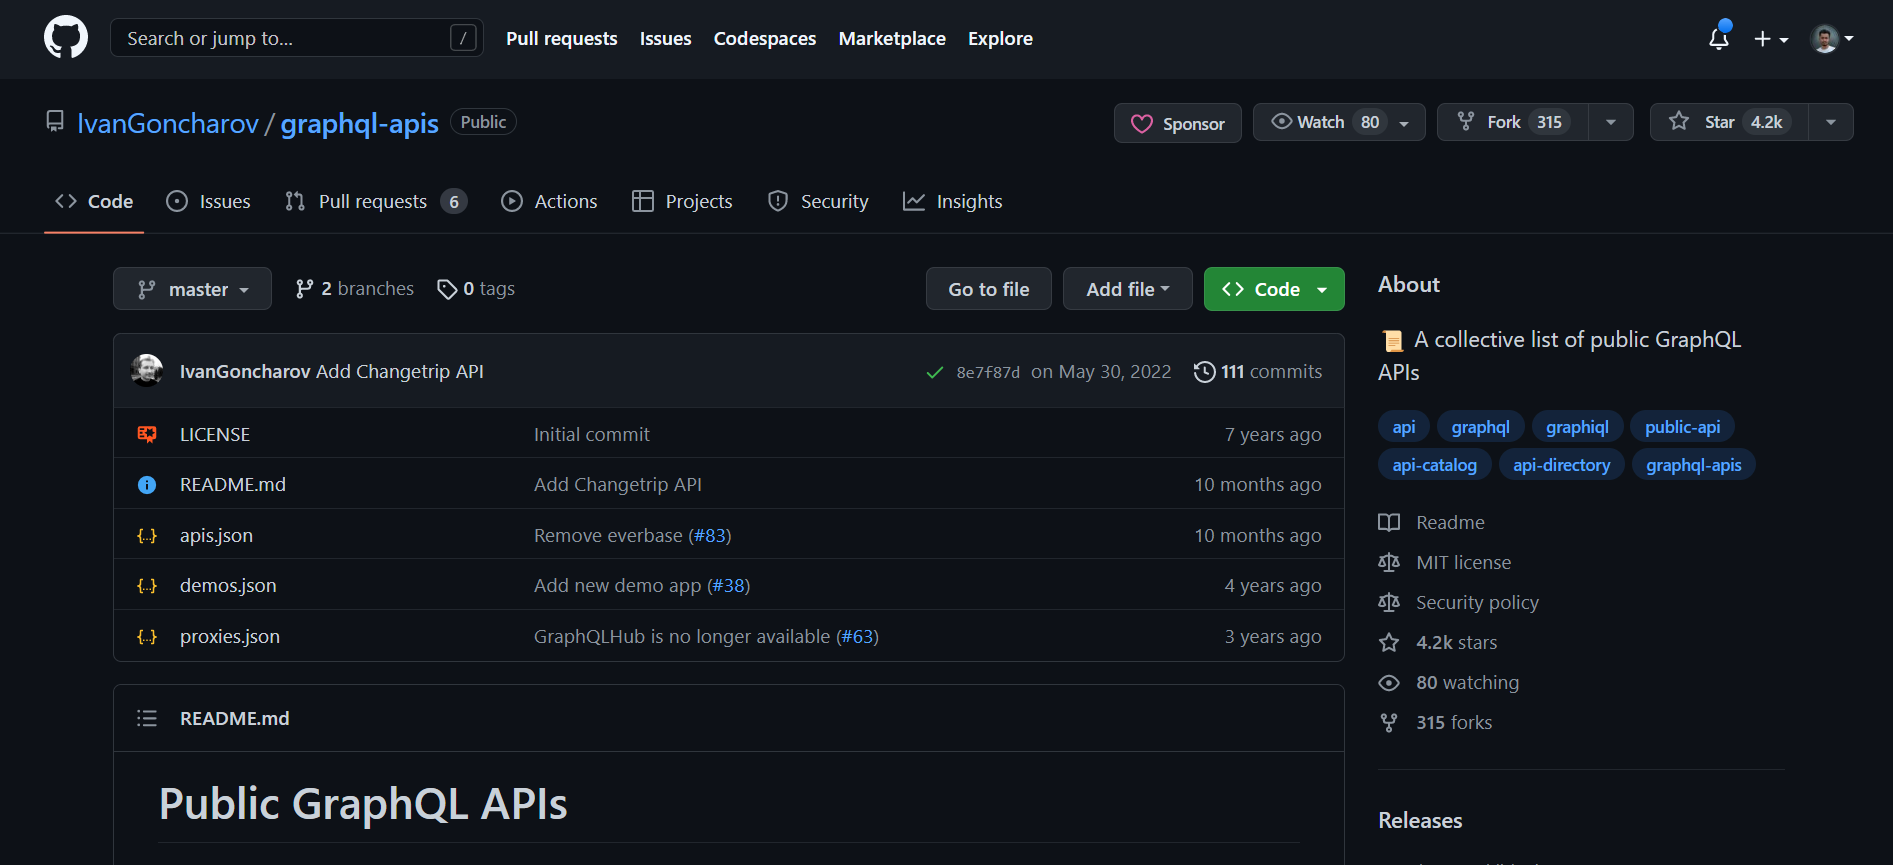Open pull request #83 link

712,535
